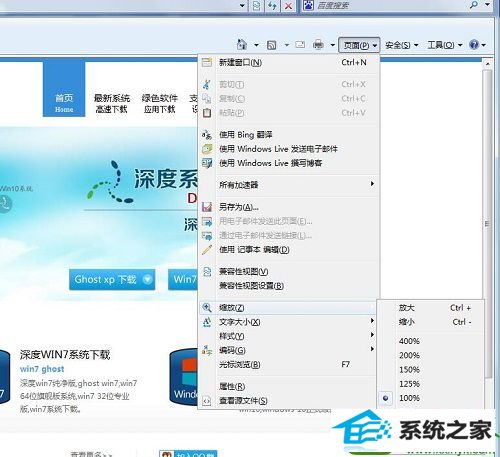Image resolution: width=500 pixels, height=457 pixels.
Task: Open the print options dropdown arrow
Action: pyautogui.click(x=333, y=45)
